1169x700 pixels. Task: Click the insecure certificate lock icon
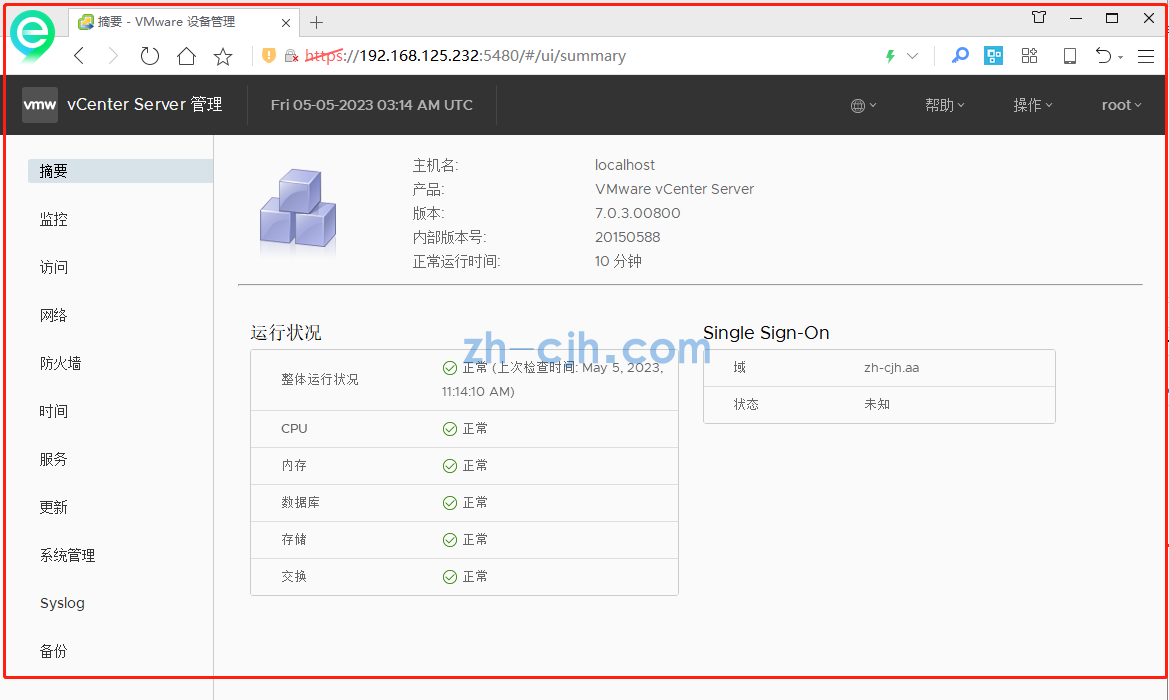pos(292,56)
